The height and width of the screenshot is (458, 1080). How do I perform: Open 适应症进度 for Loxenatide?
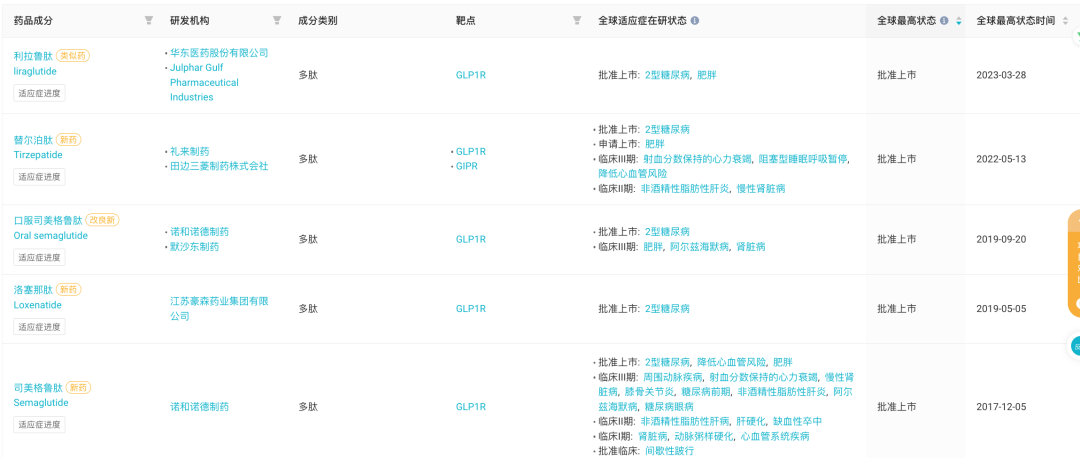point(39,326)
